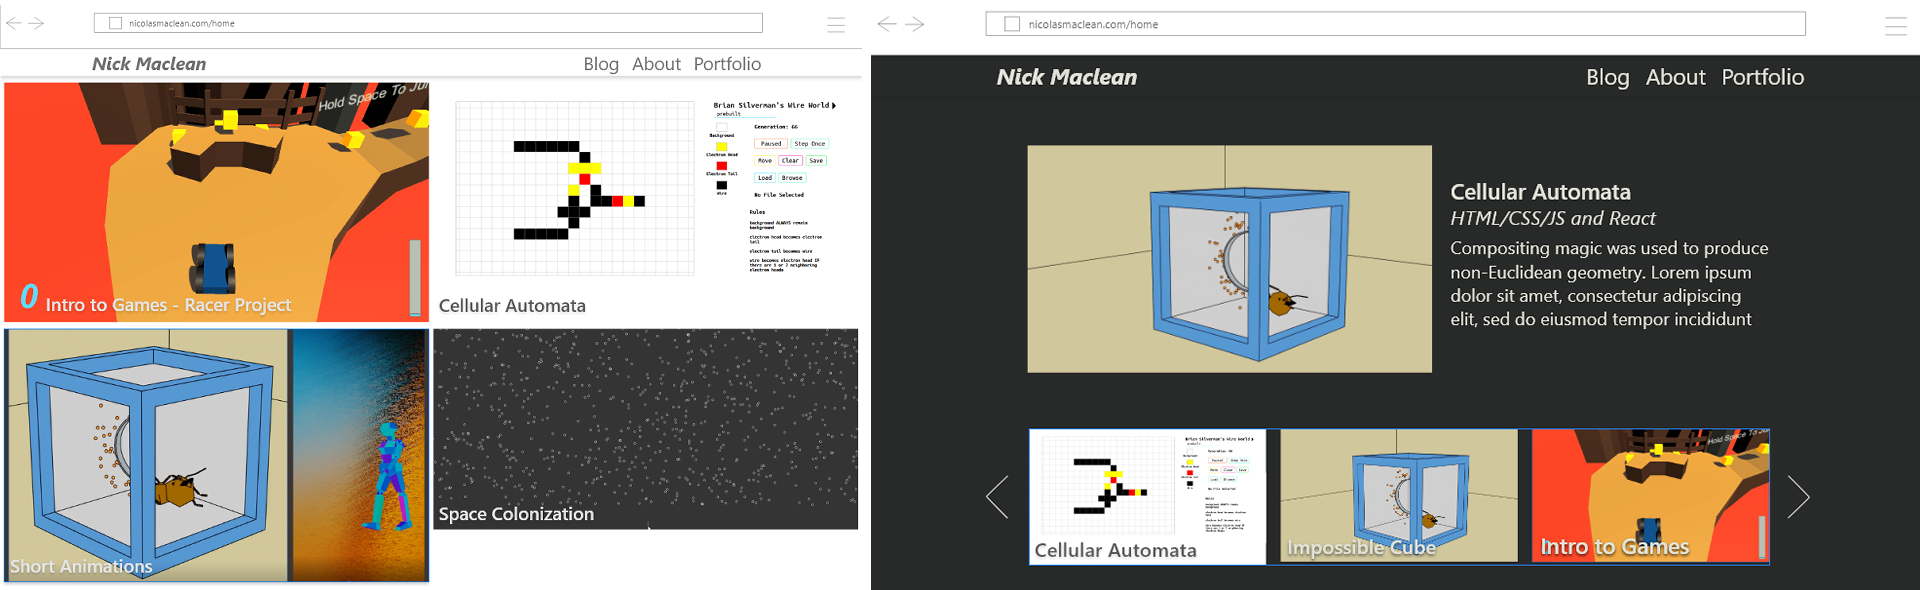Select the Impossible Cube carousel thumbnail

tap(1398, 496)
